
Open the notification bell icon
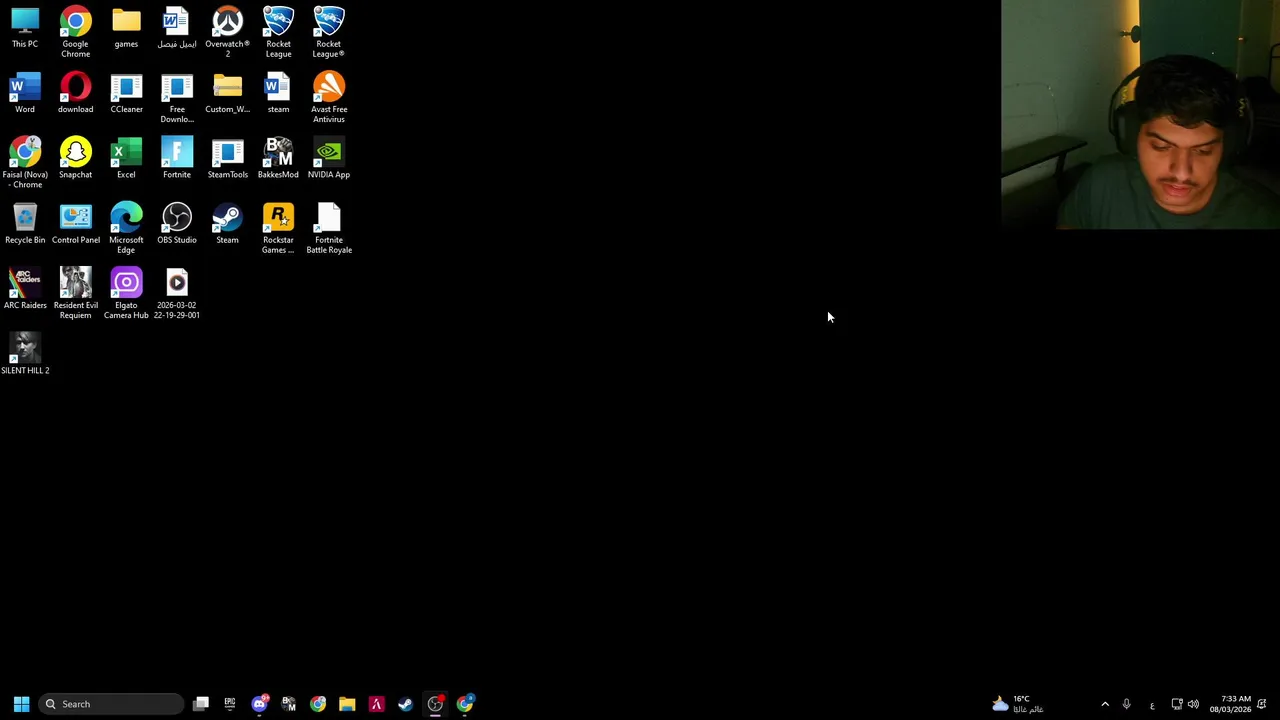point(1263,704)
